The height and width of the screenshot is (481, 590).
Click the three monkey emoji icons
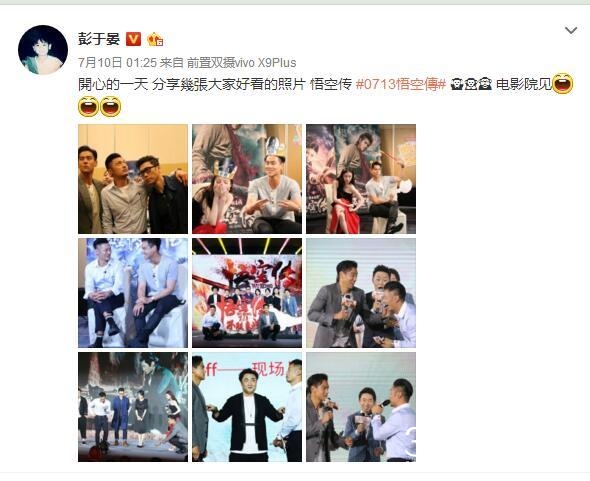[x=471, y=84]
